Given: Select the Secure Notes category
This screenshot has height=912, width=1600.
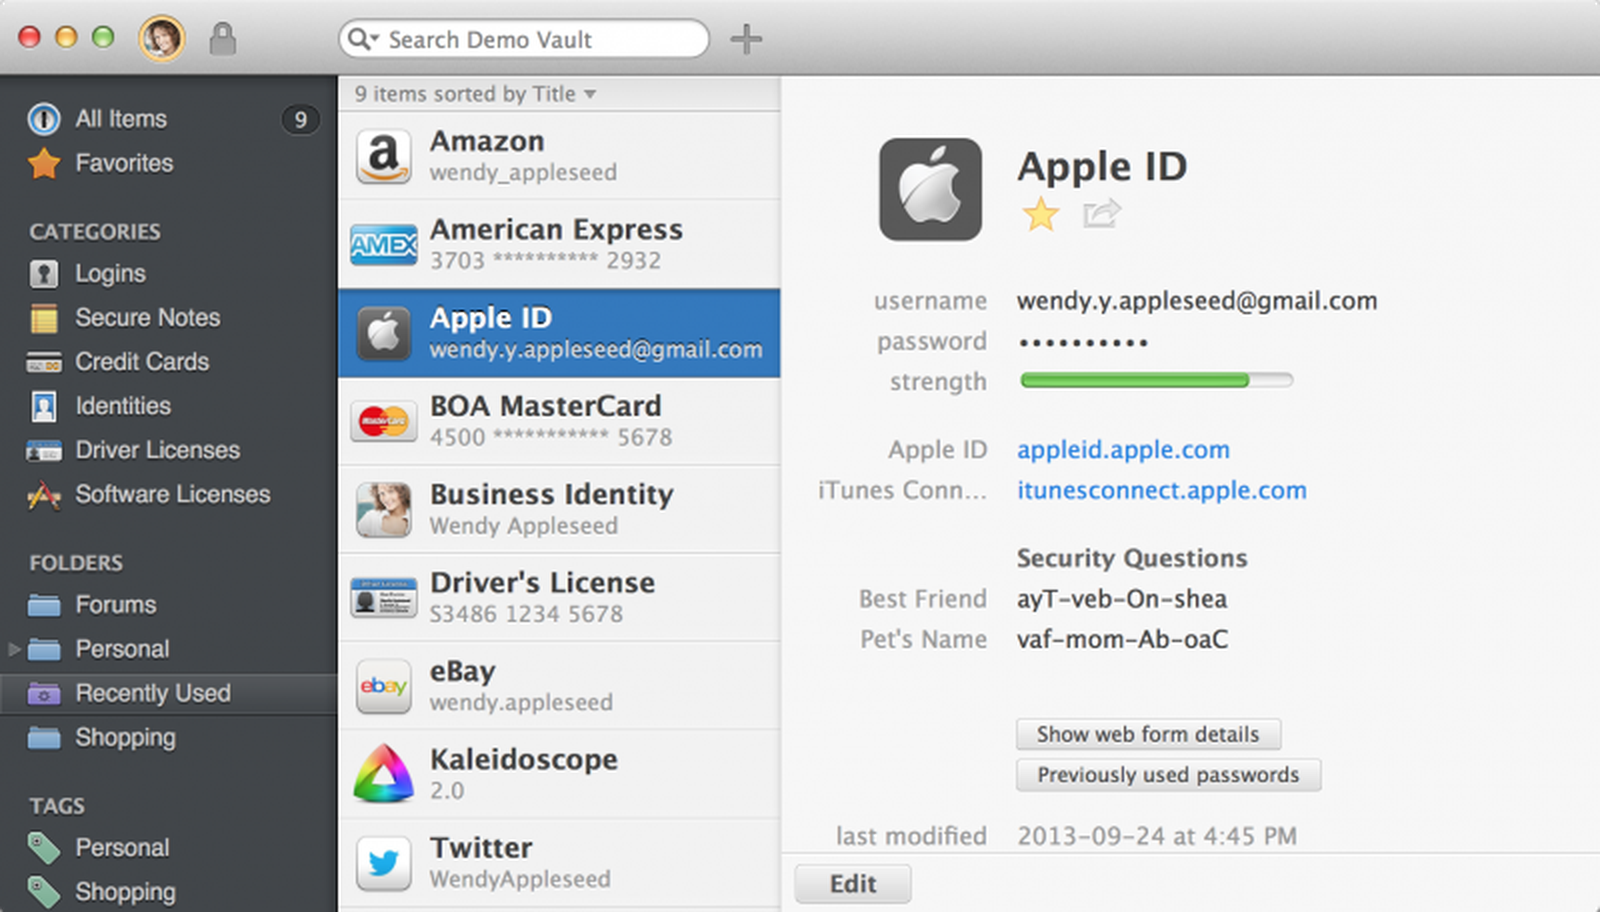Looking at the screenshot, I should (147, 317).
